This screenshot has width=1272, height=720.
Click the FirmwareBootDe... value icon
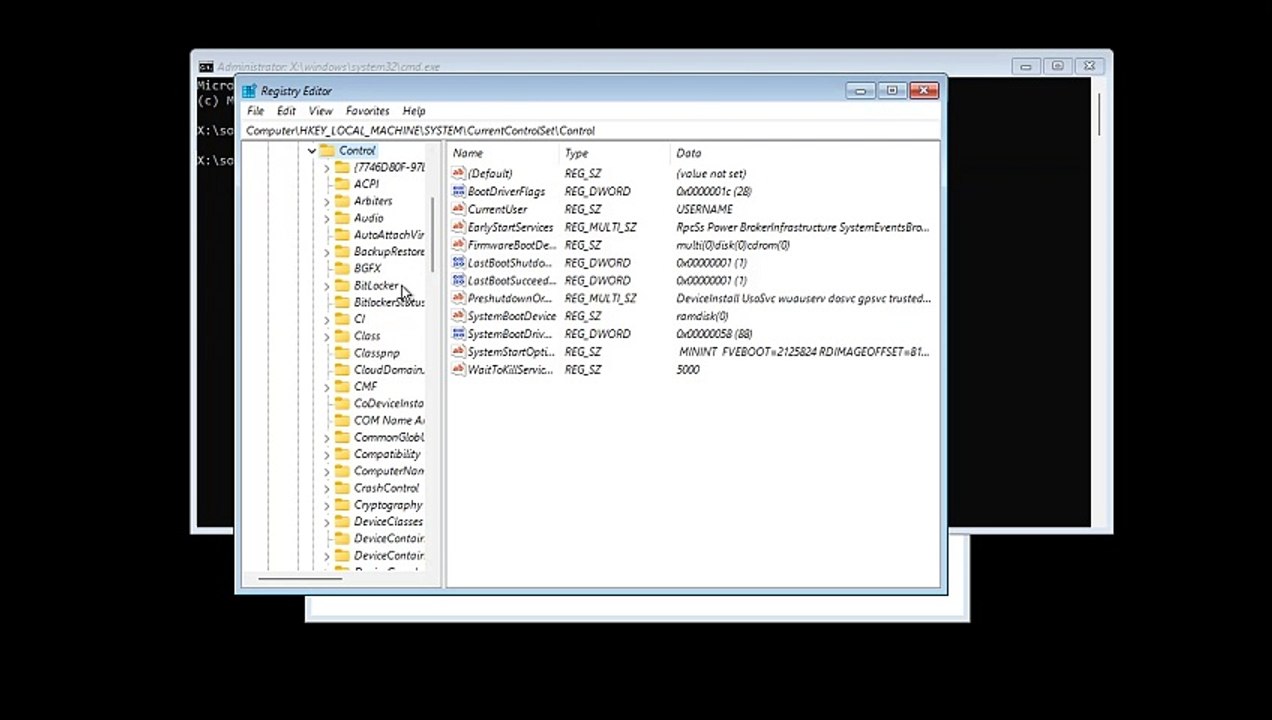pos(459,245)
